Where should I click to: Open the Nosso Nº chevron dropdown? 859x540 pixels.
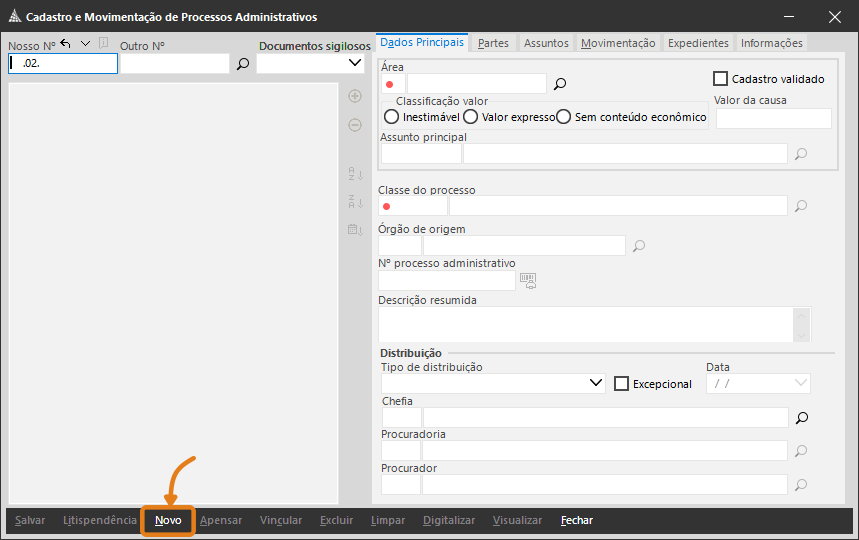coord(85,43)
